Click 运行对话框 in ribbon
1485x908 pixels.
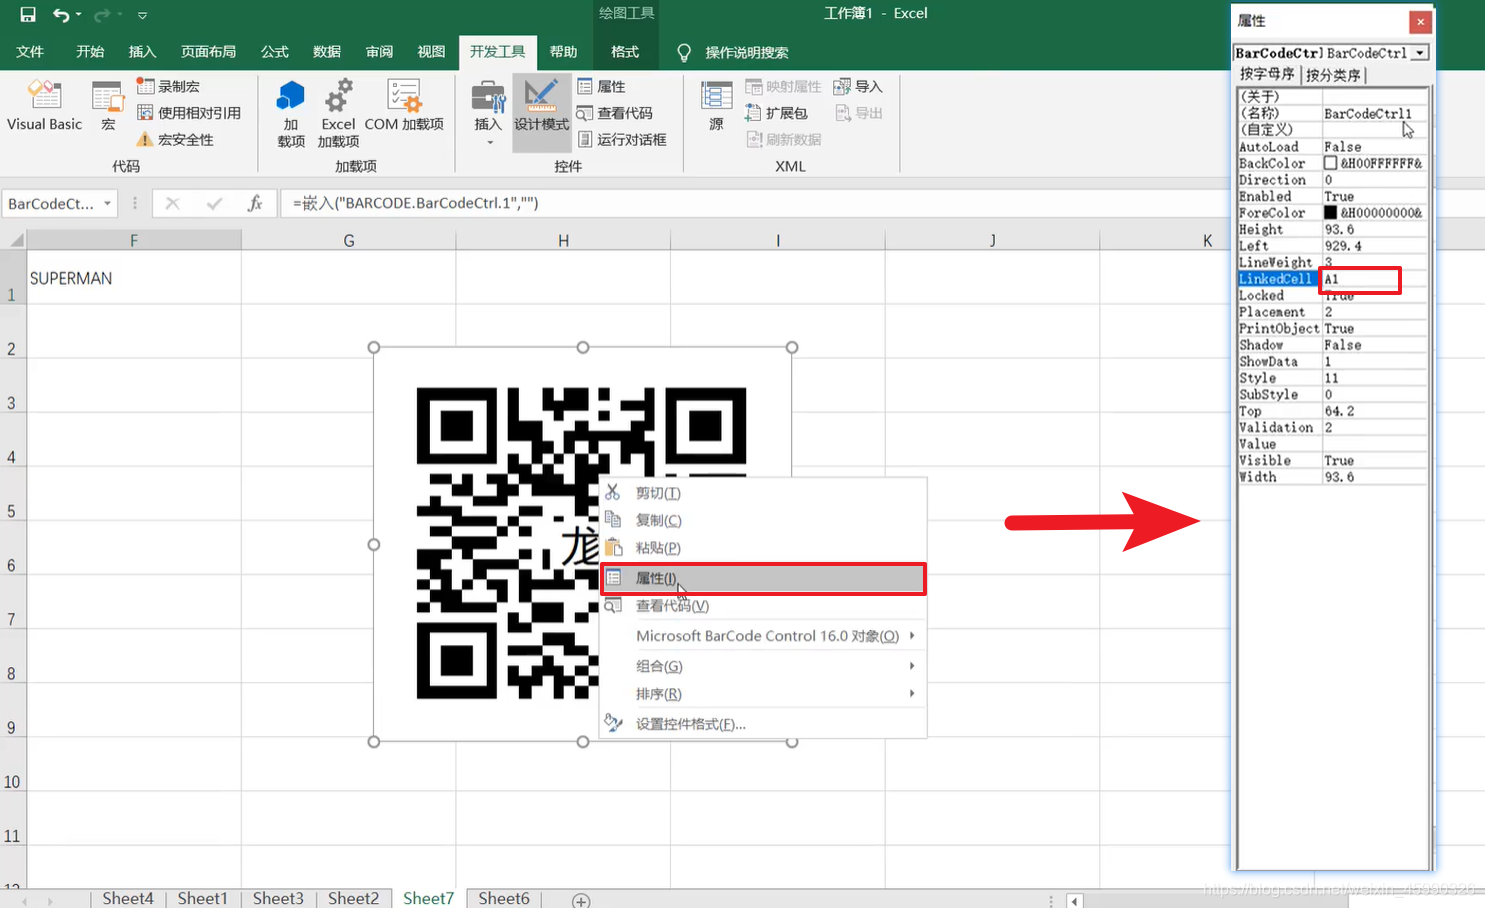(622, 140)
